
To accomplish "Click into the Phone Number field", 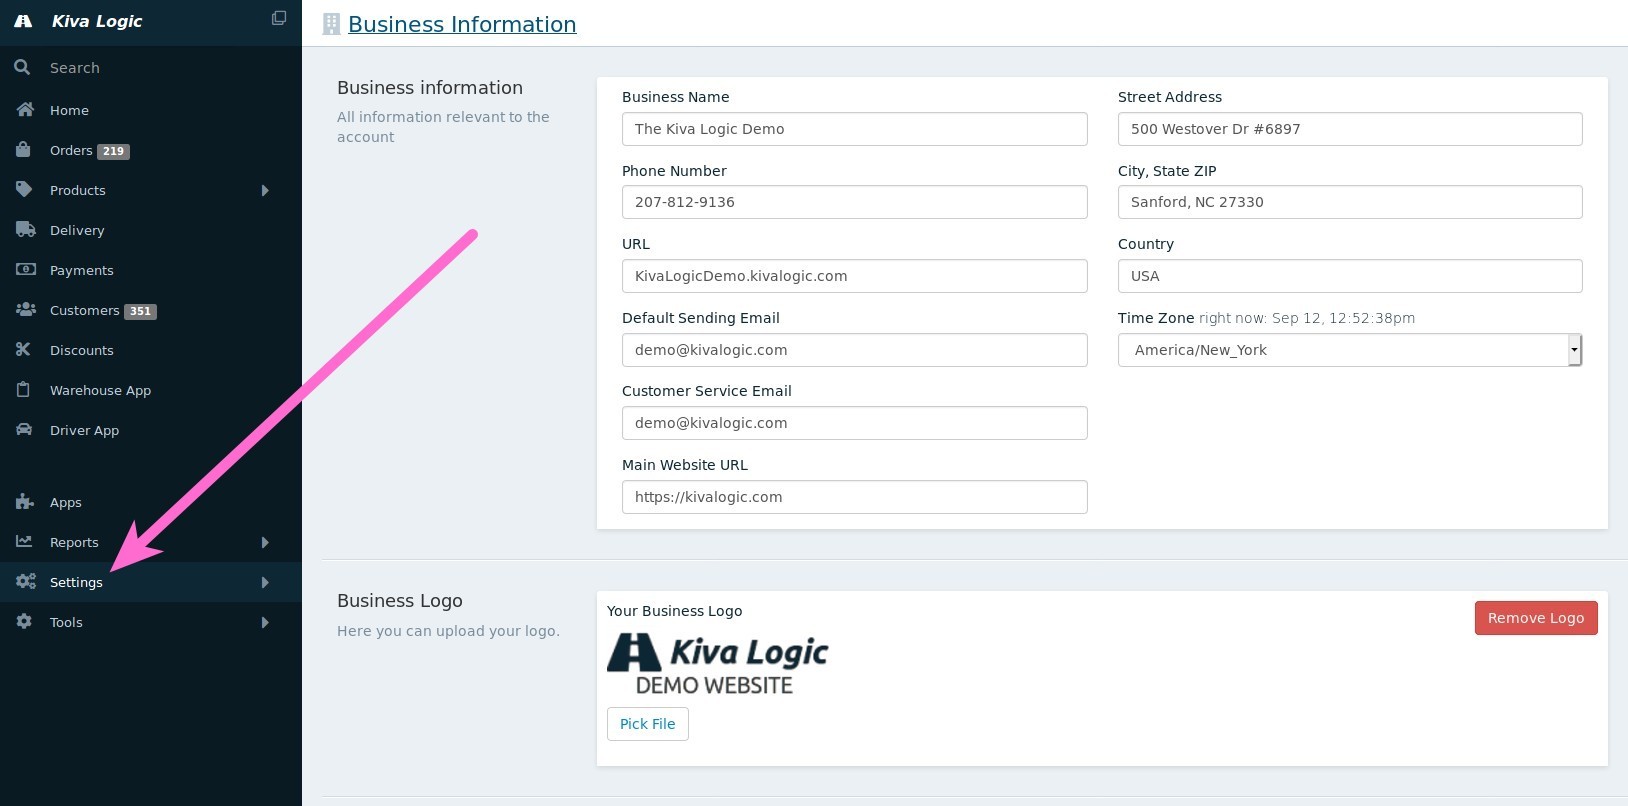I will (855, 202).
